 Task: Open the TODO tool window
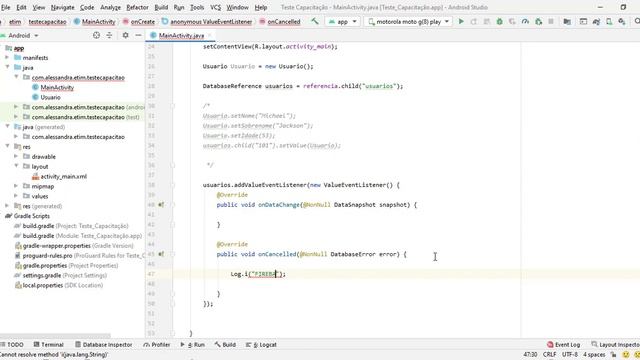coord(12,345)
